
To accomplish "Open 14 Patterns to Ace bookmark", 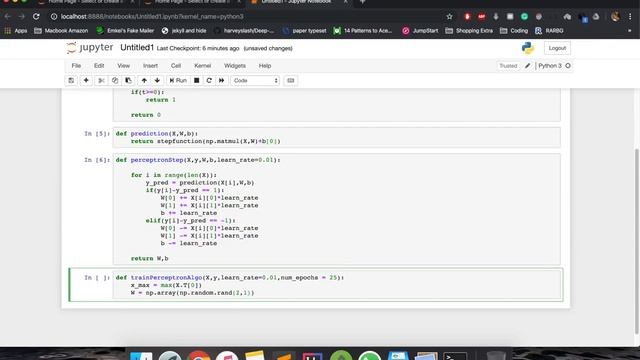I will [363, 31].
